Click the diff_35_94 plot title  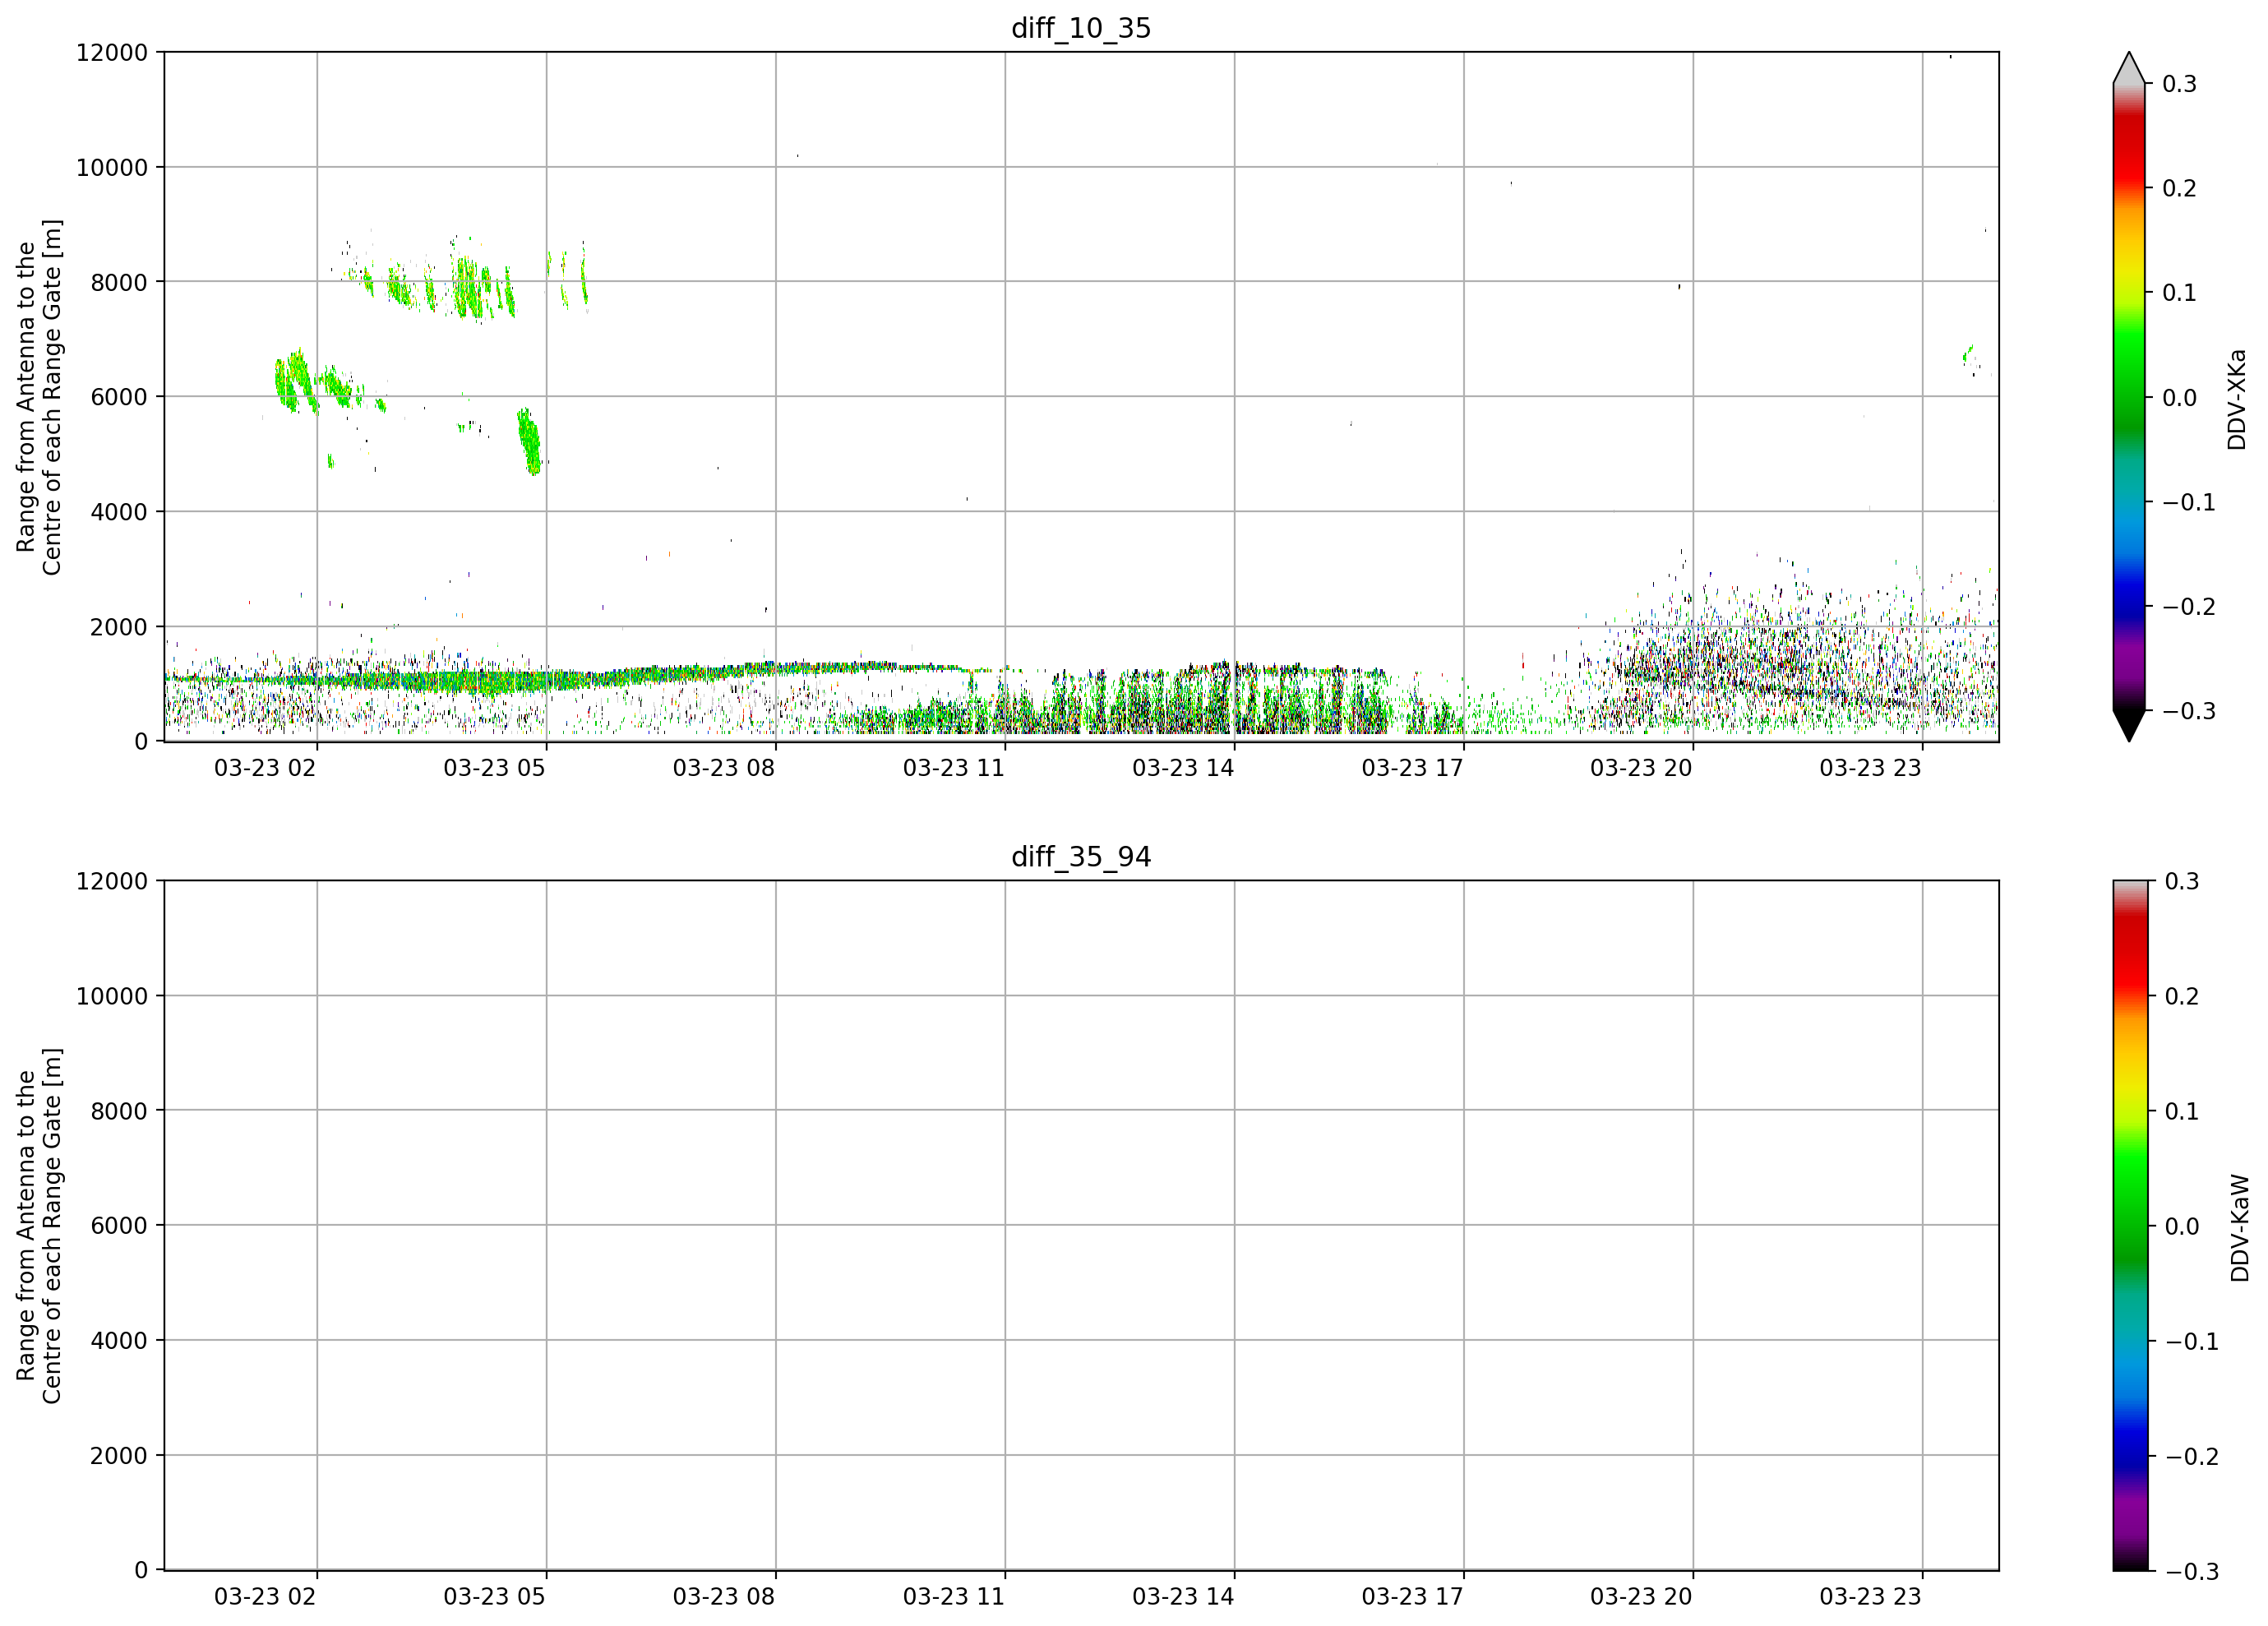[x=1081, y=857]
